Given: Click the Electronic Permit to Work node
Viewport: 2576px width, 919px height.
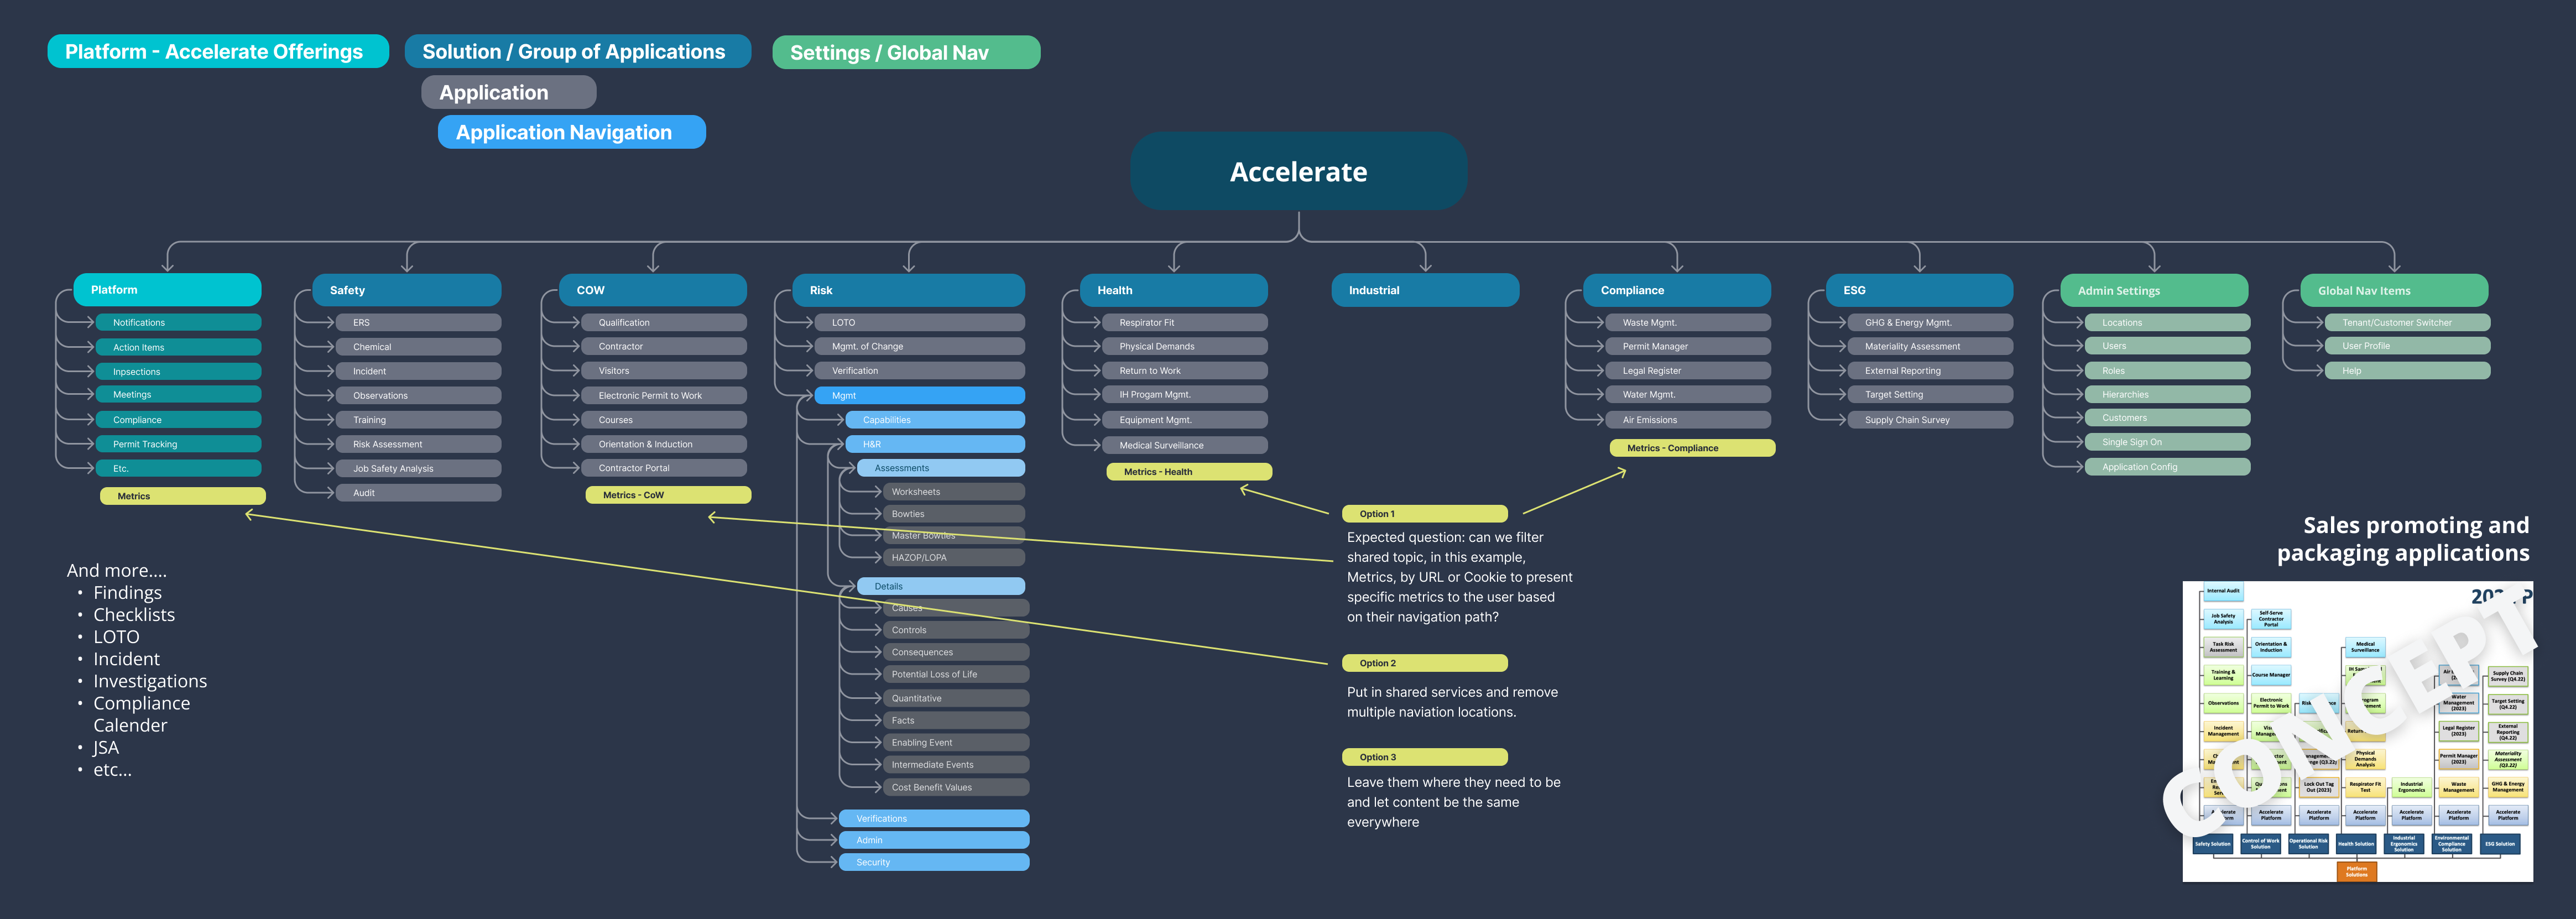Looking at the screenshot, I should (x=664, y=395).
